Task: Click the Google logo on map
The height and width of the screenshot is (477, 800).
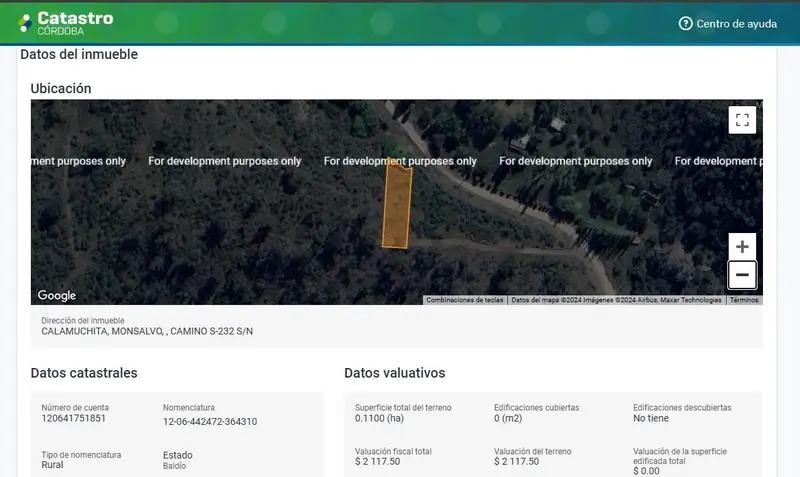Action: (57, 295)
